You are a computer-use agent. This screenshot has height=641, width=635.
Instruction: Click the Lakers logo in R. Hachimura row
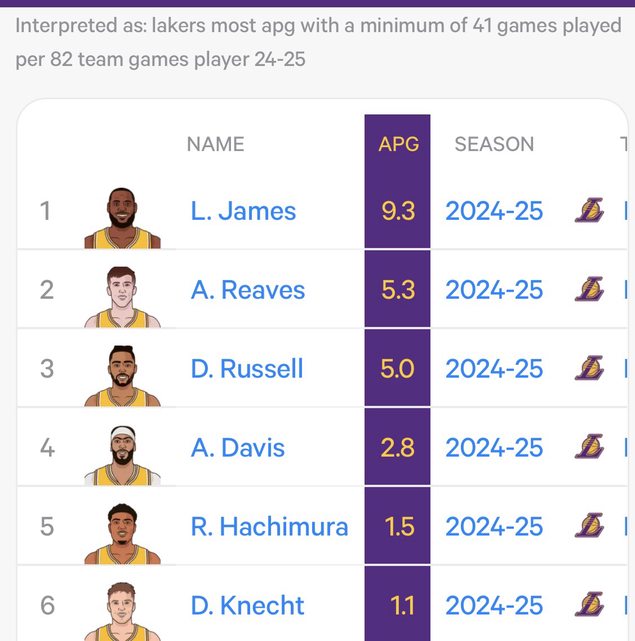tap(589, 526)
